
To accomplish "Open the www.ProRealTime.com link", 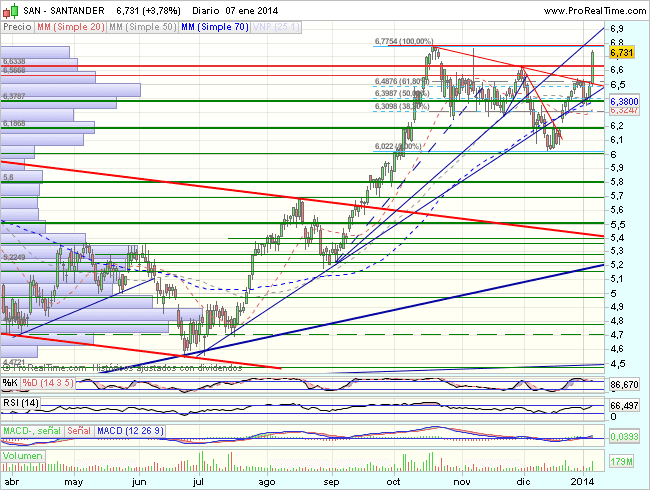I will coord(594,11).
